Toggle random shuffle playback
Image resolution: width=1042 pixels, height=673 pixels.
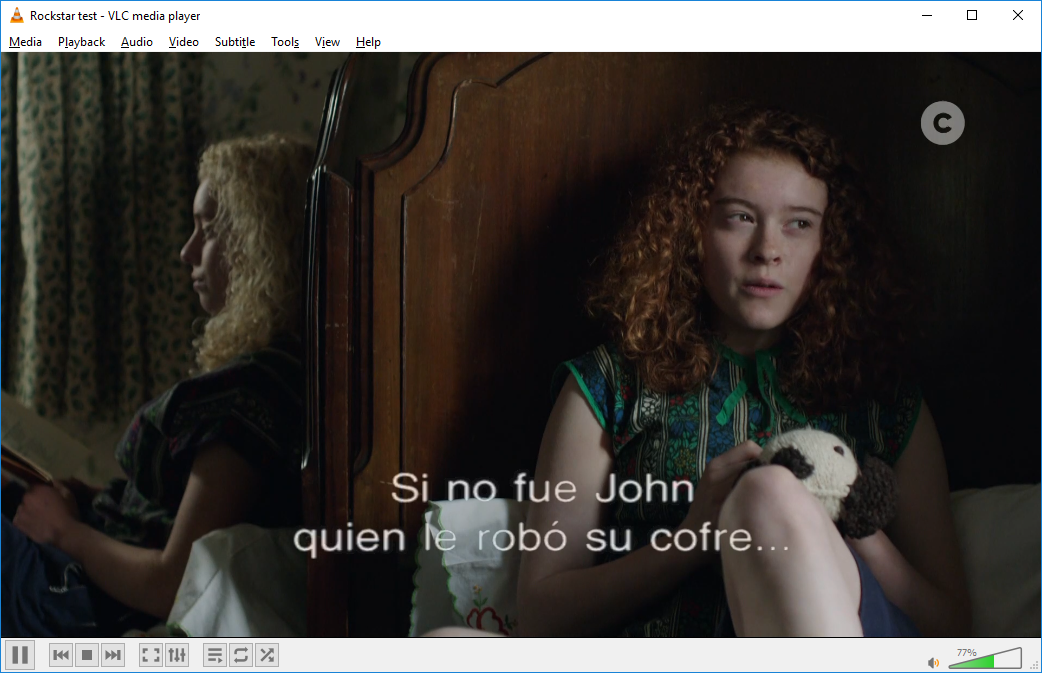[267, 655]
